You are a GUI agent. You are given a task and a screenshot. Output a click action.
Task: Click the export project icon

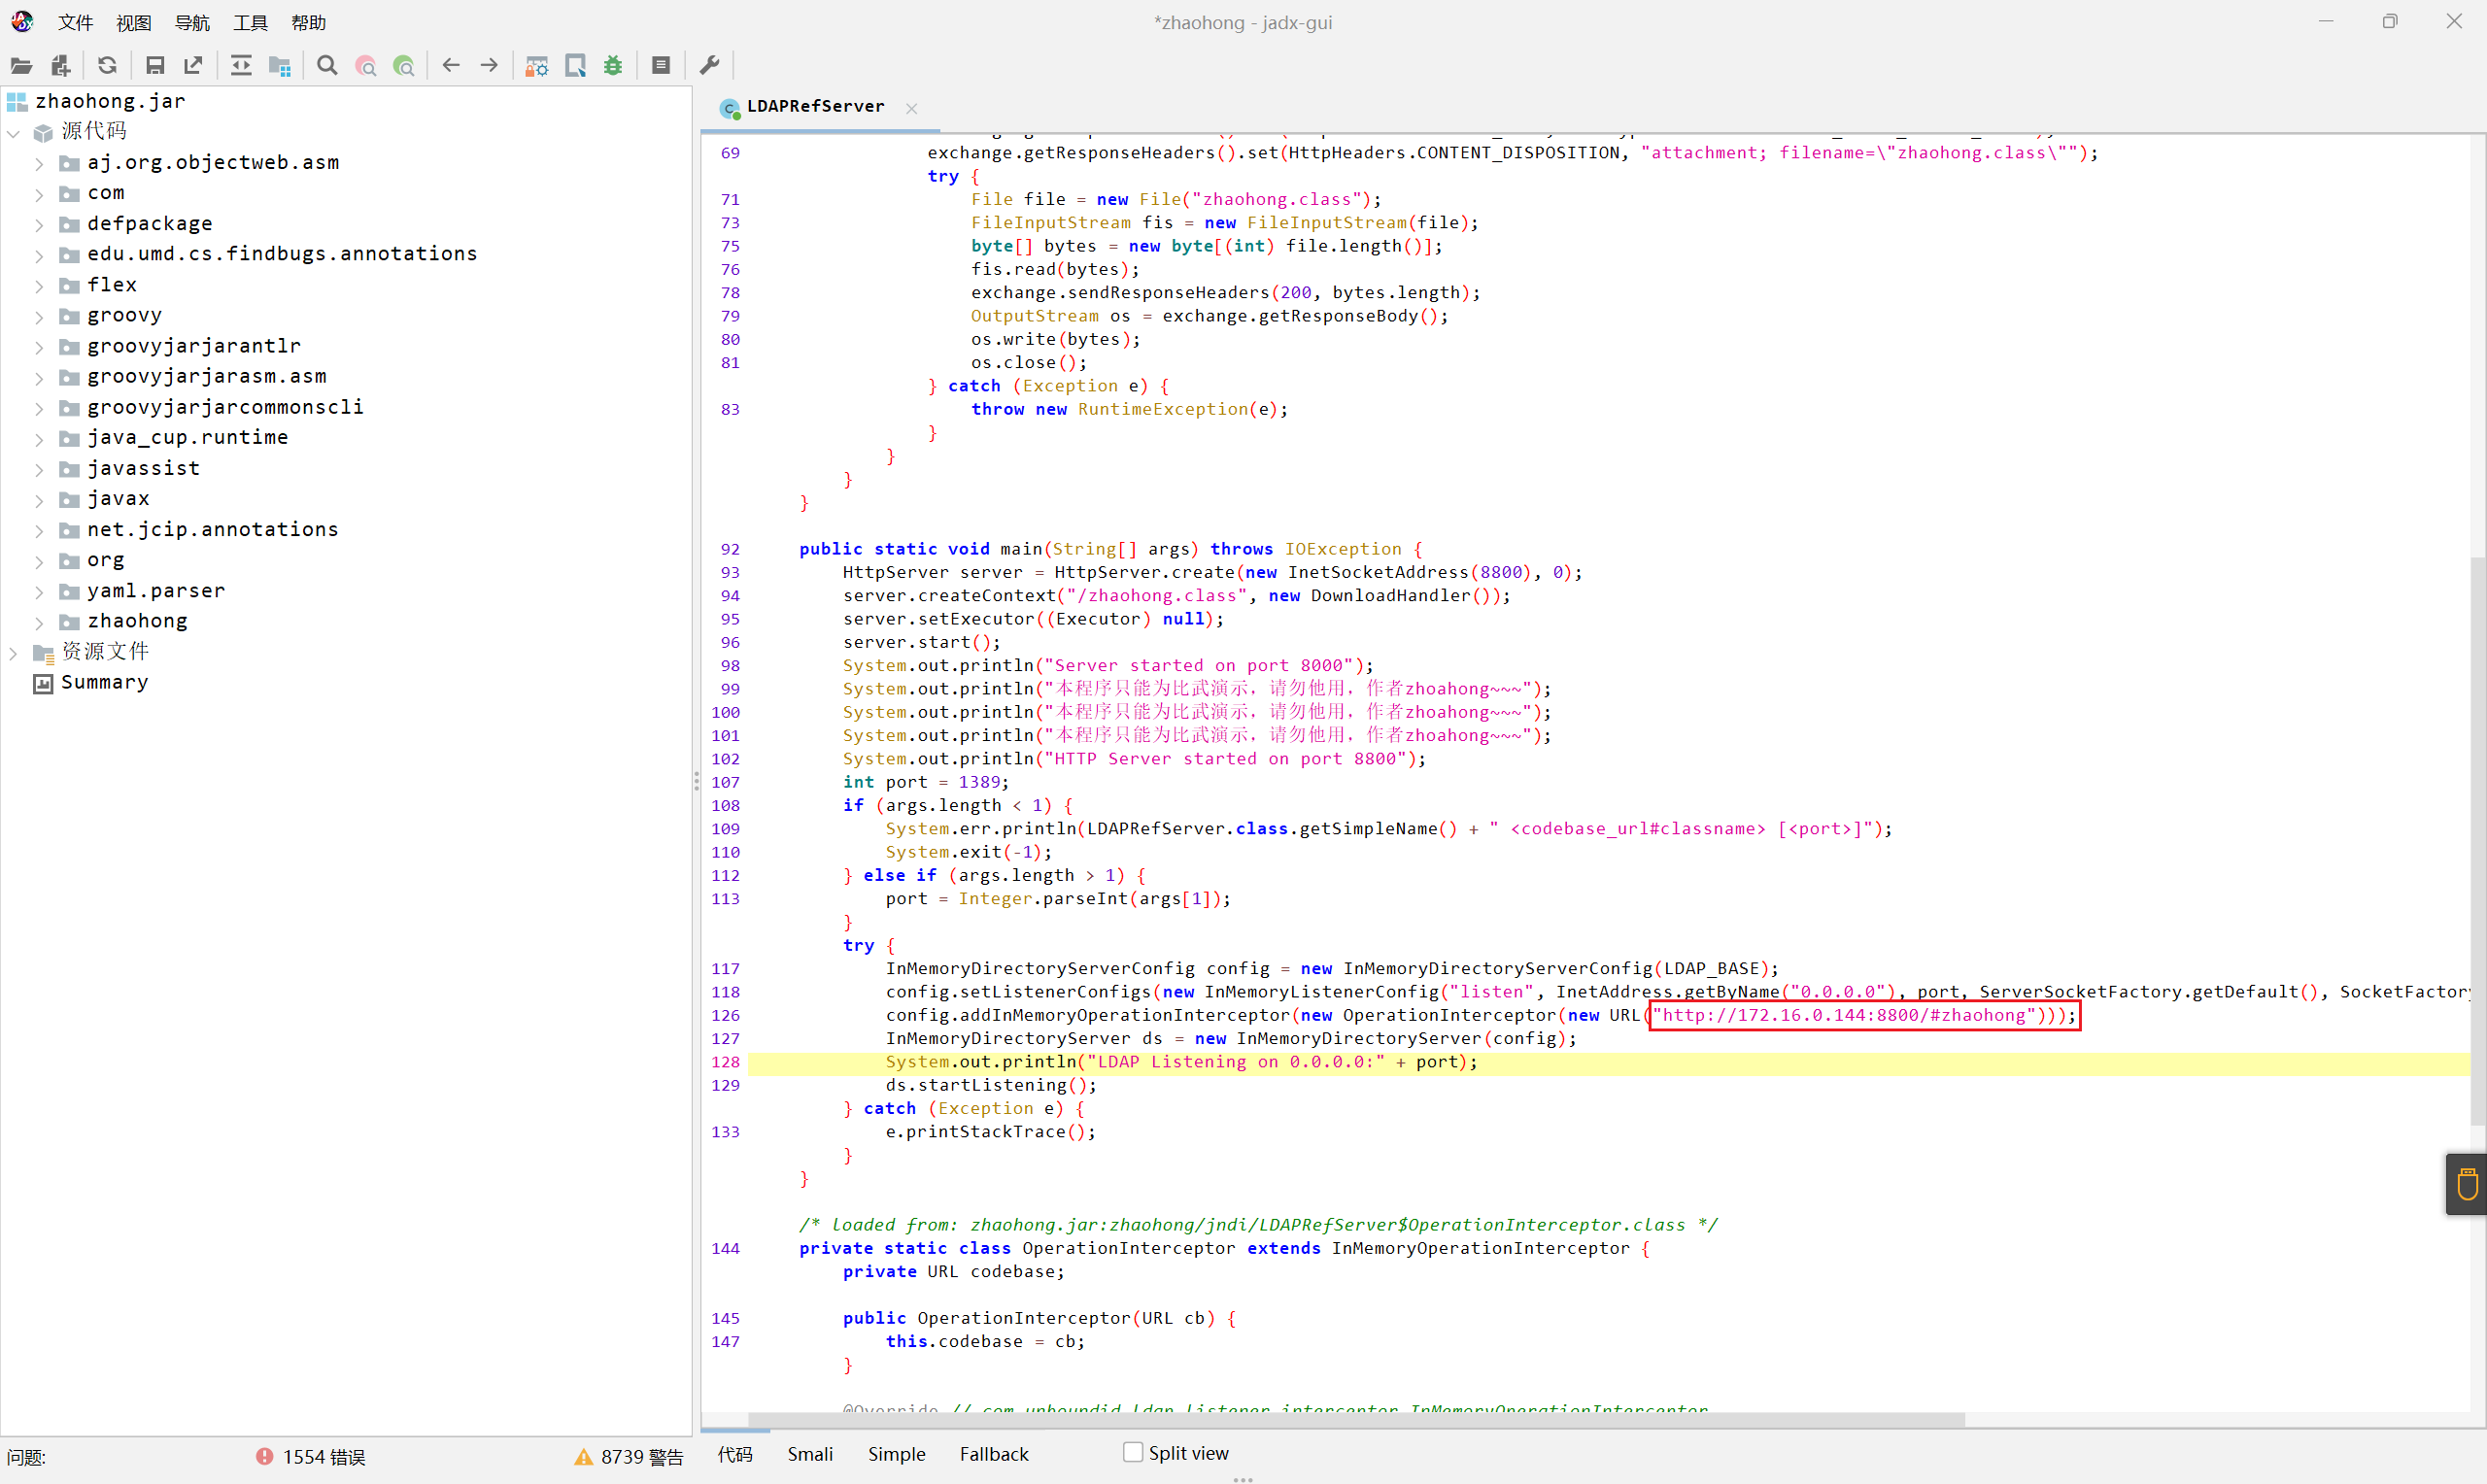[193, 66]
